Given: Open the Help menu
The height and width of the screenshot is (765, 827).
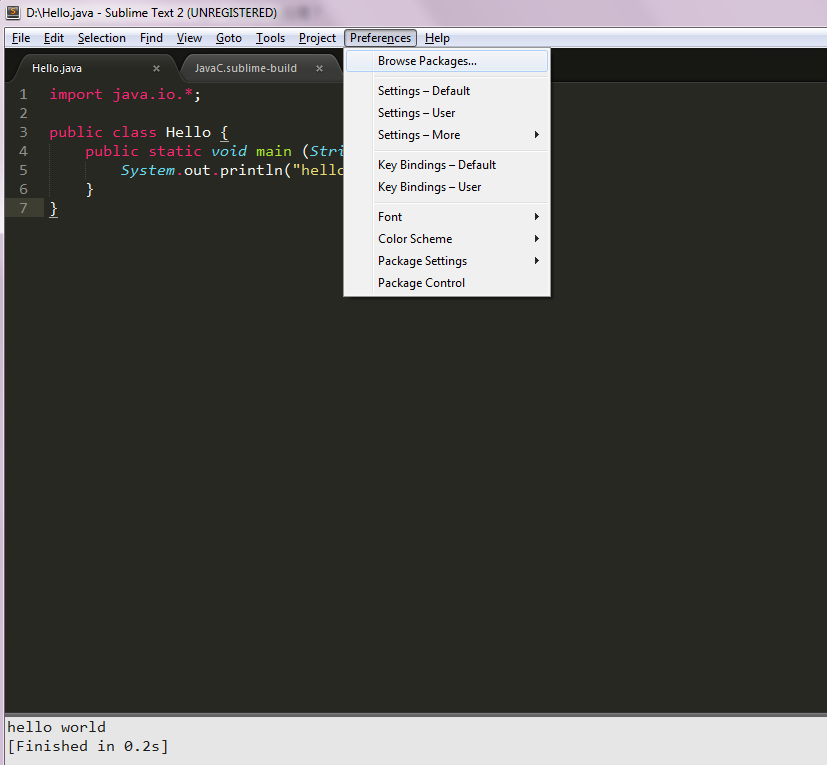Looking at the screenshot, I should coord(437,38).
